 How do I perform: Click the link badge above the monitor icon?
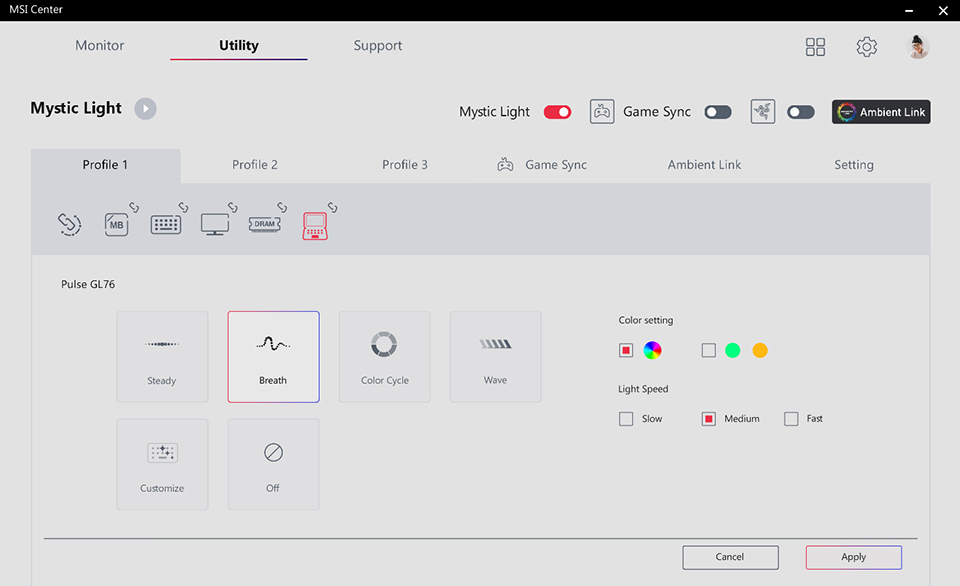coord(233,208)
